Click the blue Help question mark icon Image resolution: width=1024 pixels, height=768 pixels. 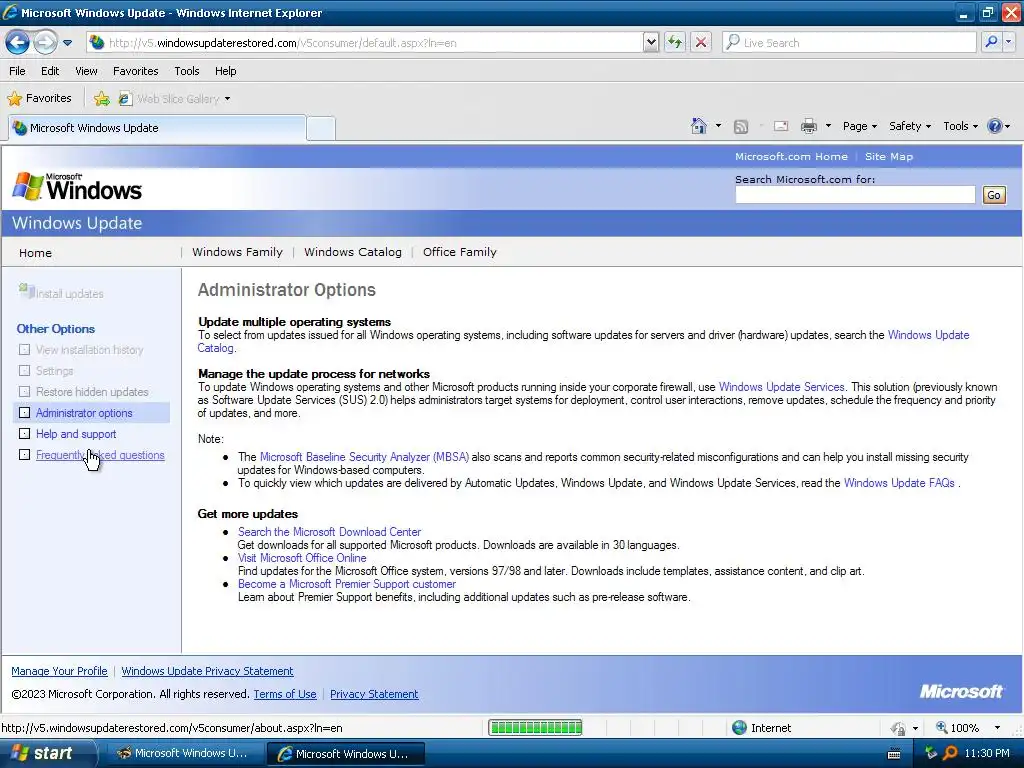[994, 126]
